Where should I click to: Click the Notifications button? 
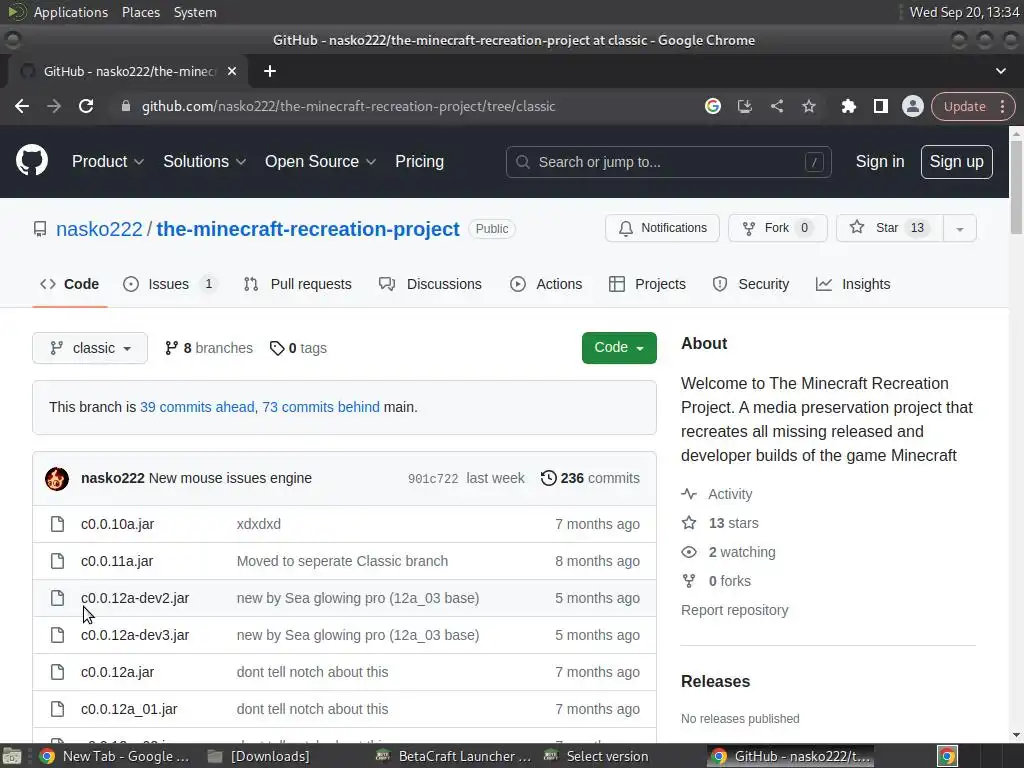[662, 228]
